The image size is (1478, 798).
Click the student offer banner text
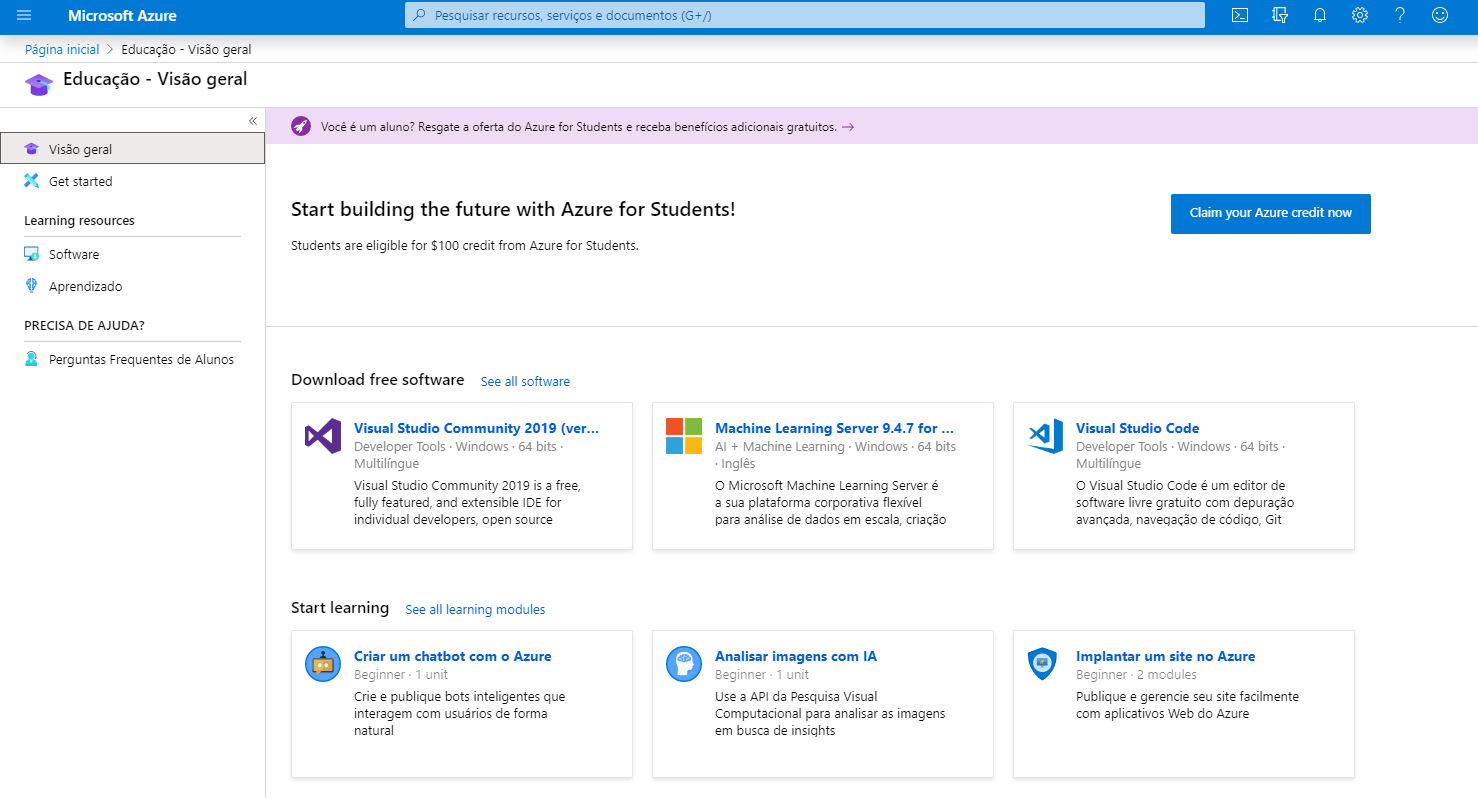point(579,127)
